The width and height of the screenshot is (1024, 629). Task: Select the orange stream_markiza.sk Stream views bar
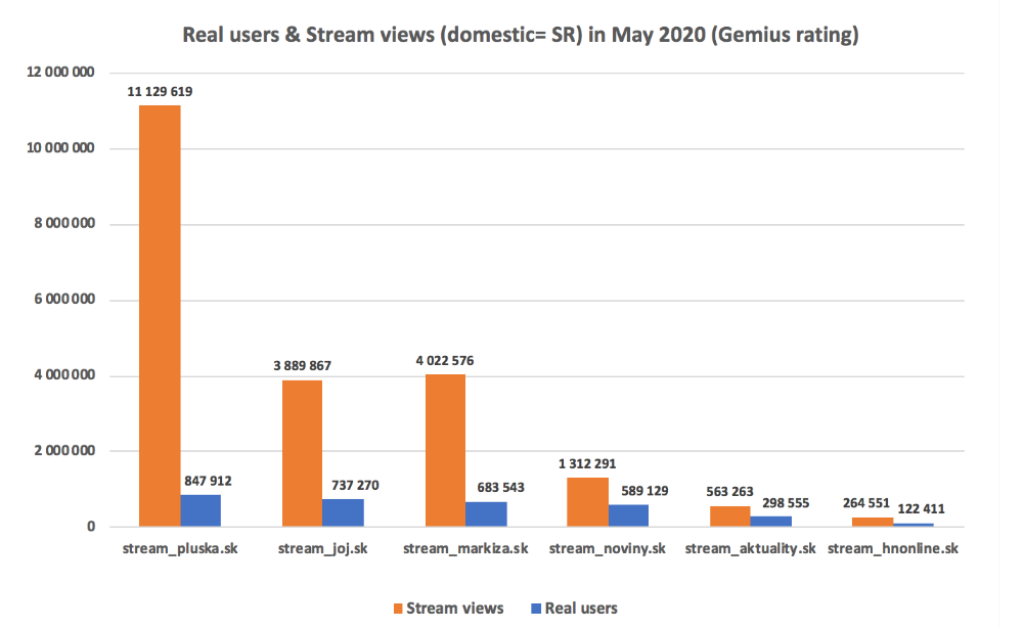pos(445,451)
